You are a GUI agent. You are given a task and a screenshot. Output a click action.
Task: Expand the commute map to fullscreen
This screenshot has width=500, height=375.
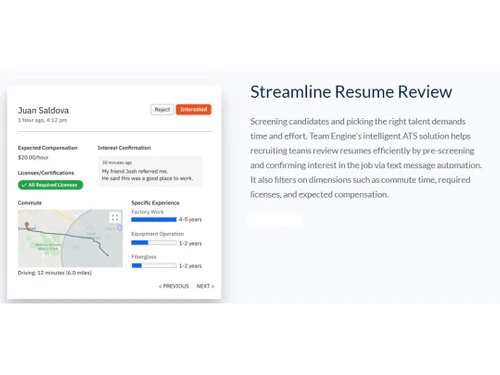coord(115,218)
